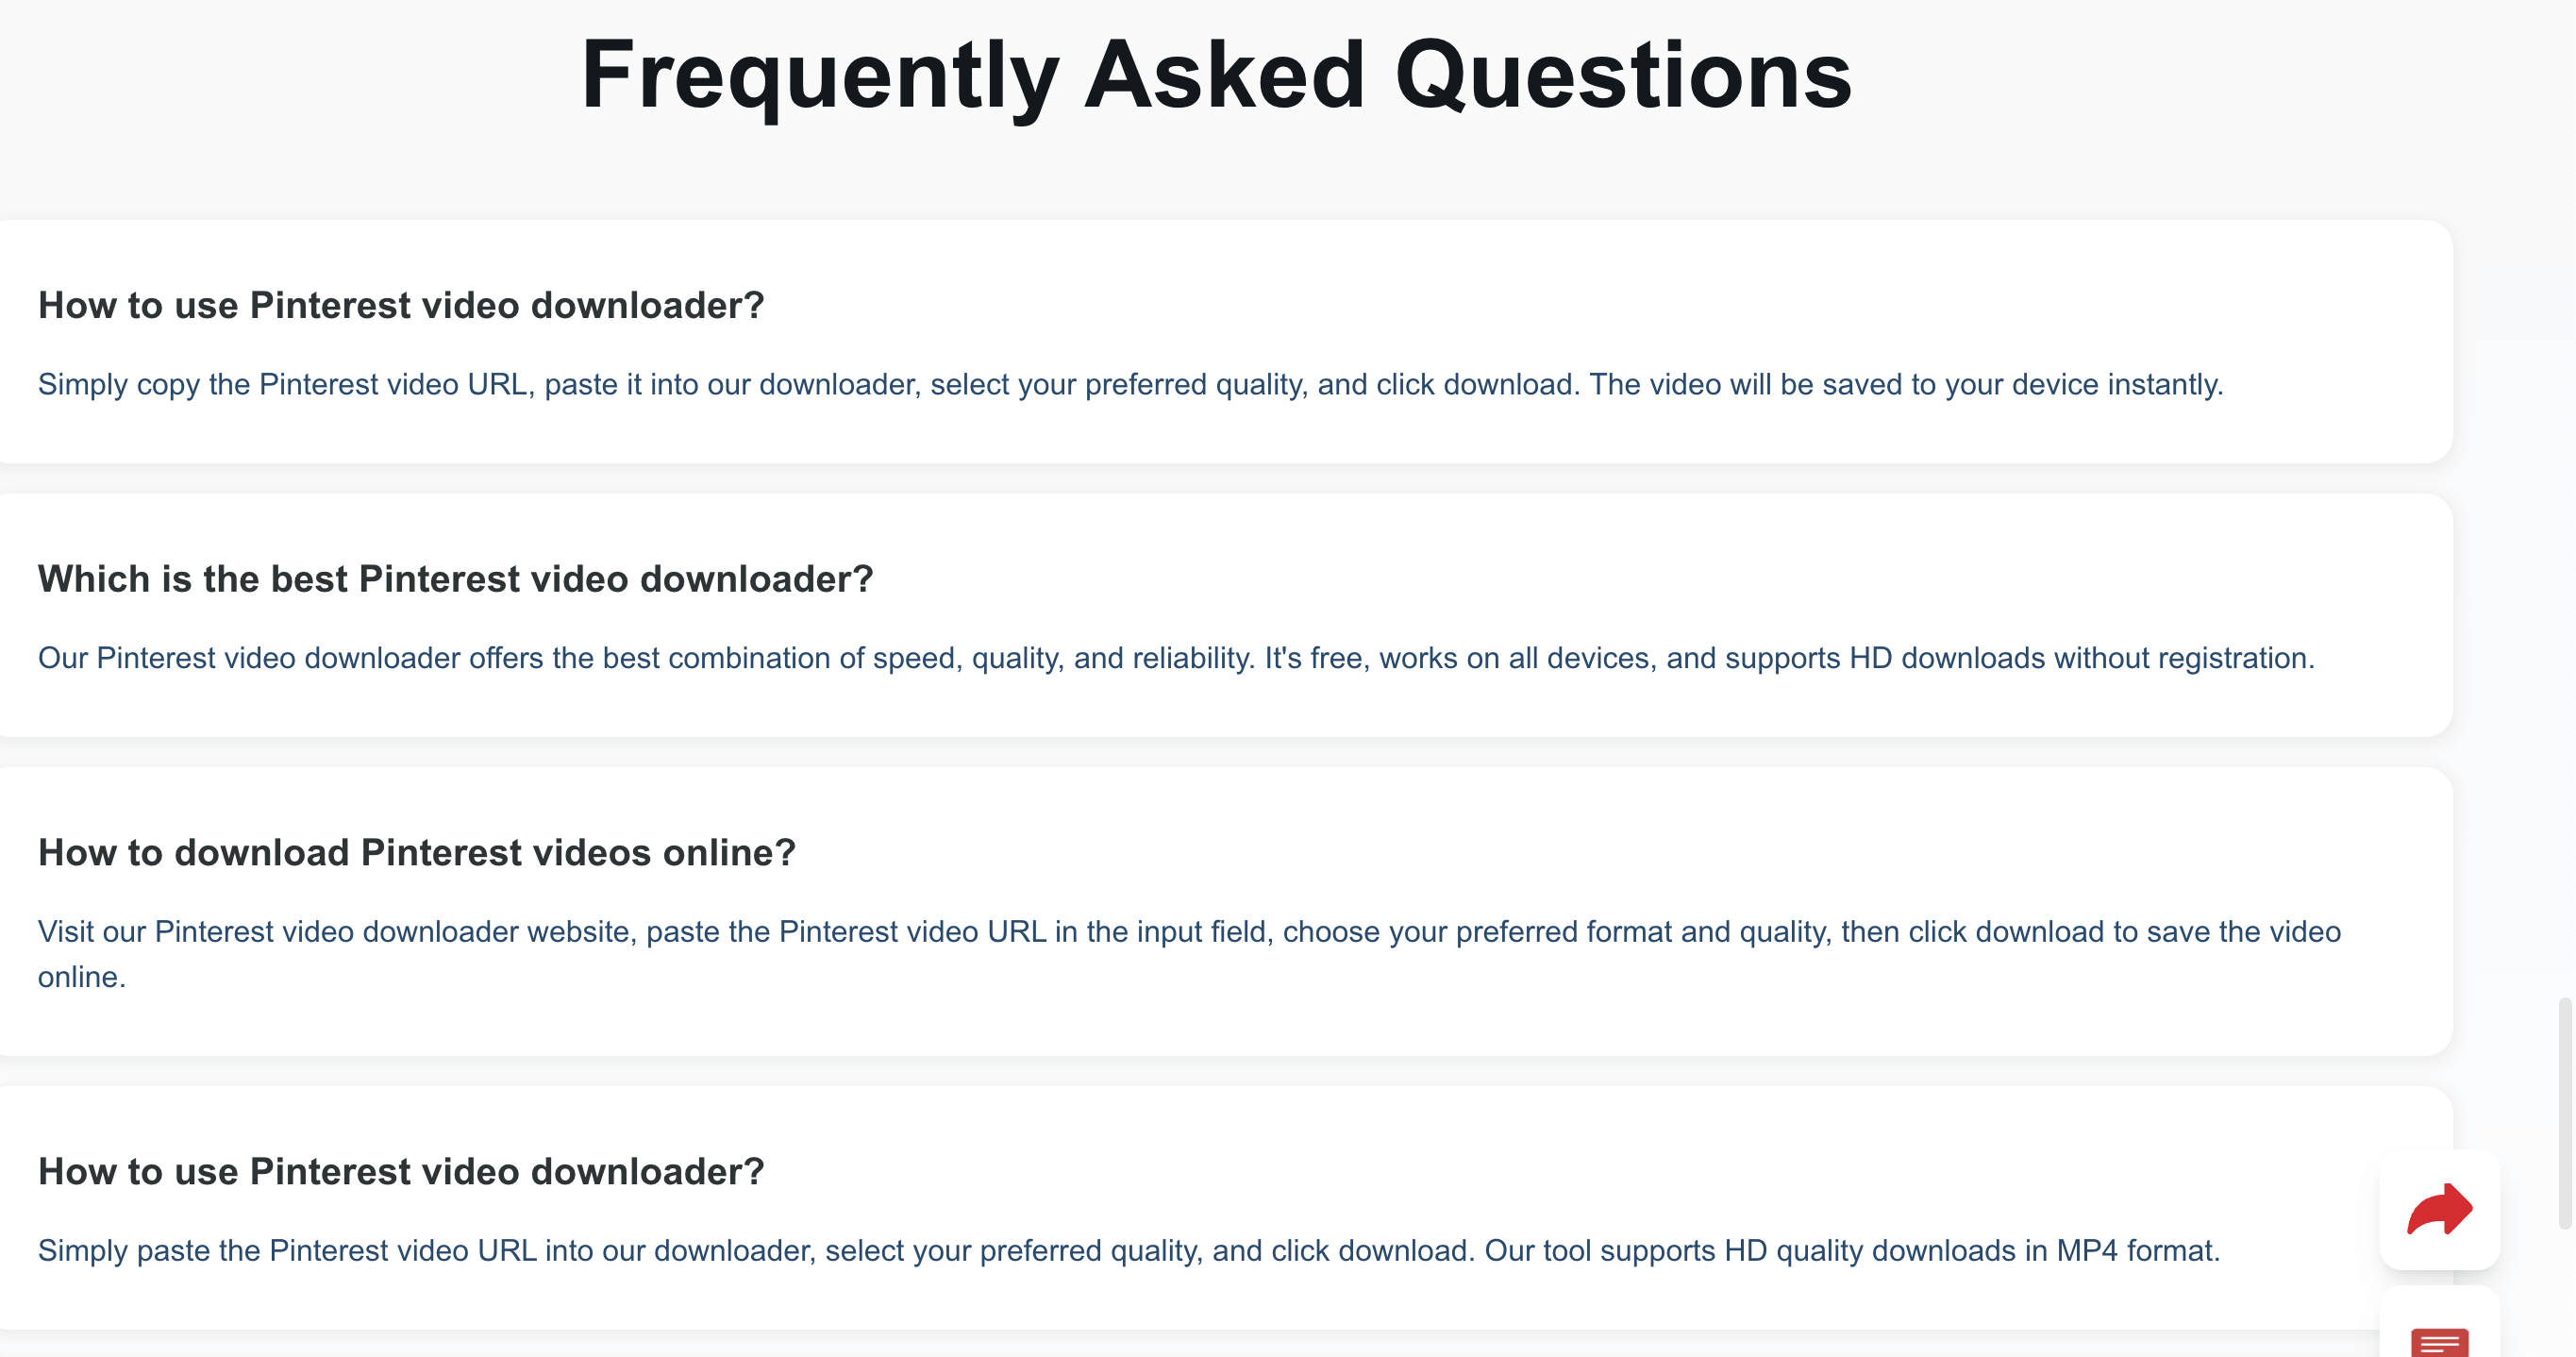
Task: Open the 'How to use' question above 'Simply paste'
Action: [401, 1172]
